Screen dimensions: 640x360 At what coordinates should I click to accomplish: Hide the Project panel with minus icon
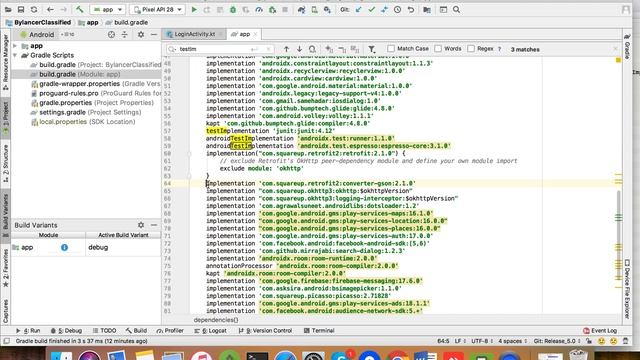(x=154, y=35)
